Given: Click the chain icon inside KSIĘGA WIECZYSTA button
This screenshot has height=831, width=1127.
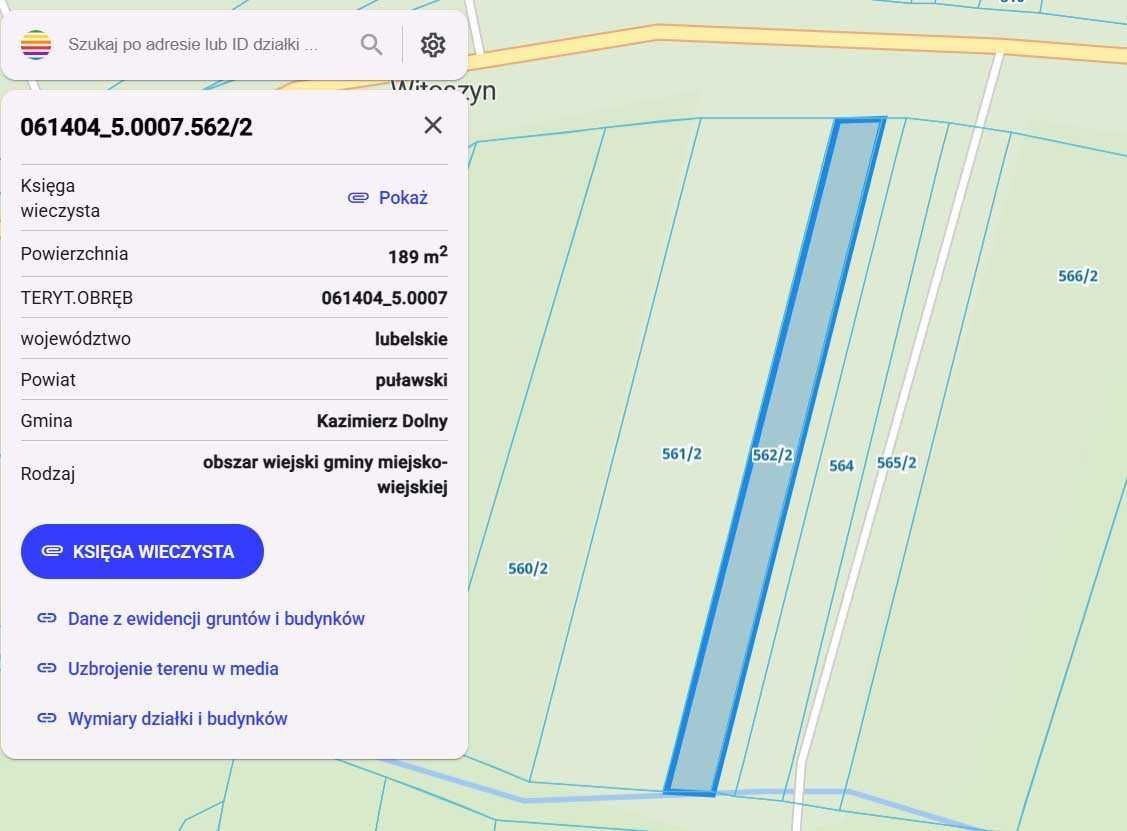Looking at the screenshot, I should 53,551.
